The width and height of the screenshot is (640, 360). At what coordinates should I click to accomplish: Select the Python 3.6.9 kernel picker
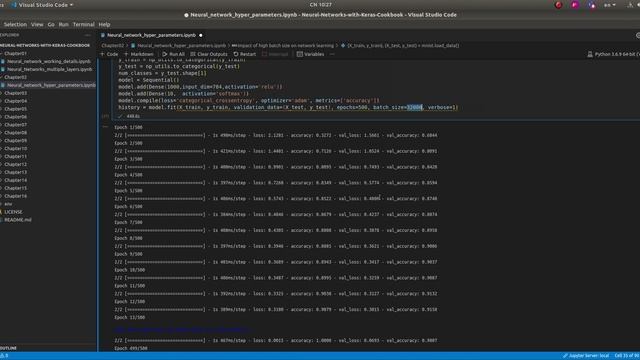pos(613,54)
